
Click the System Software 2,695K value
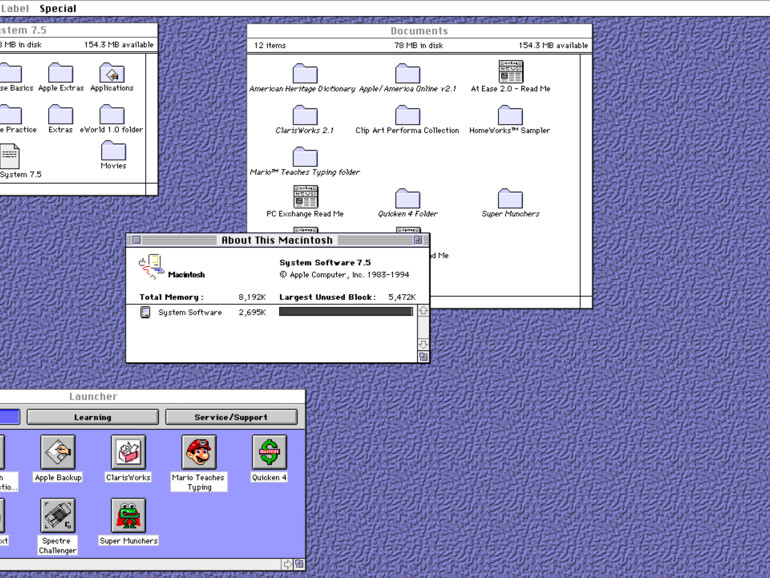[x=252, y=312]
